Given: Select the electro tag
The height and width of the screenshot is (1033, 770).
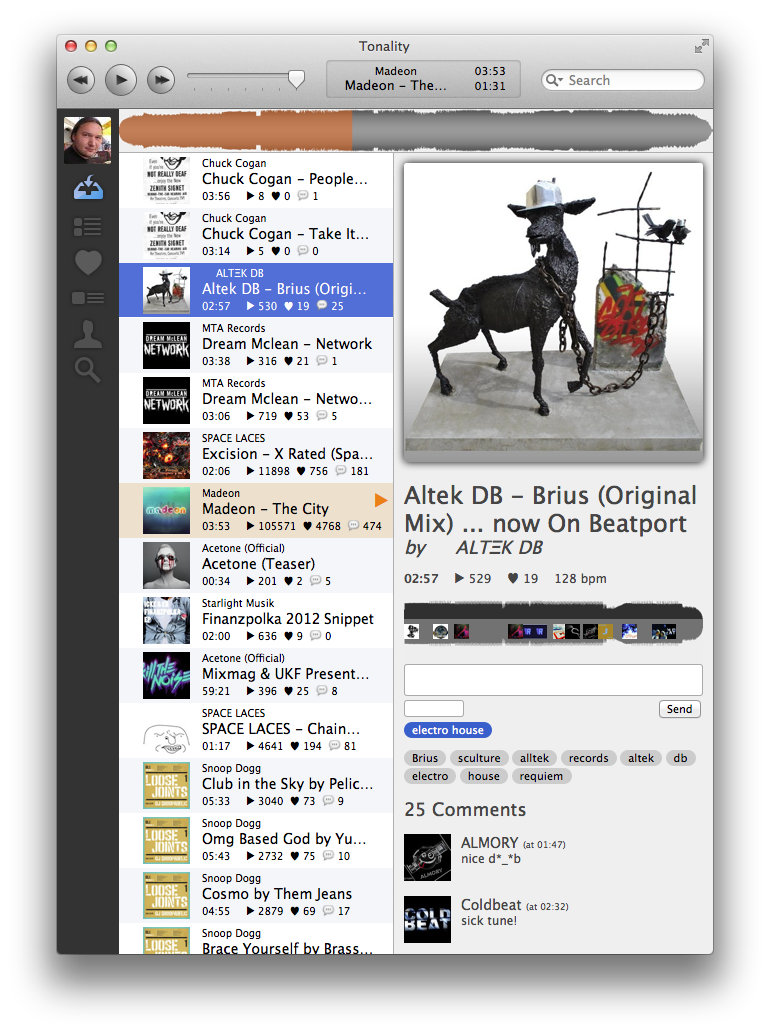Looking at the screenshot, I should click(x=430, y=776).
